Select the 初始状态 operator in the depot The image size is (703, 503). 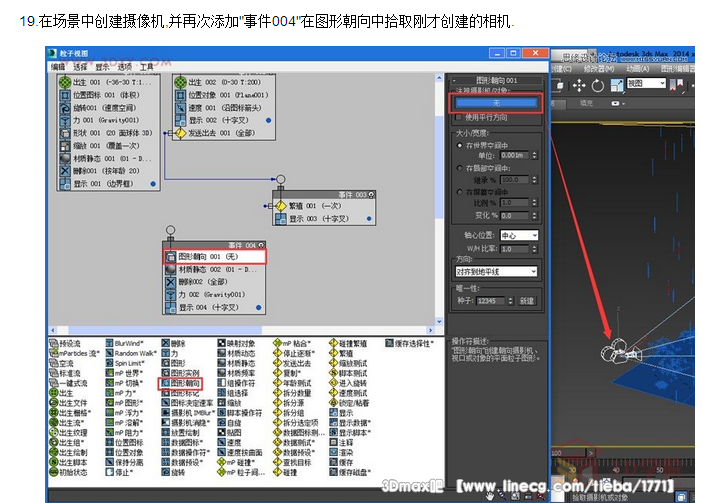[68, 472]
